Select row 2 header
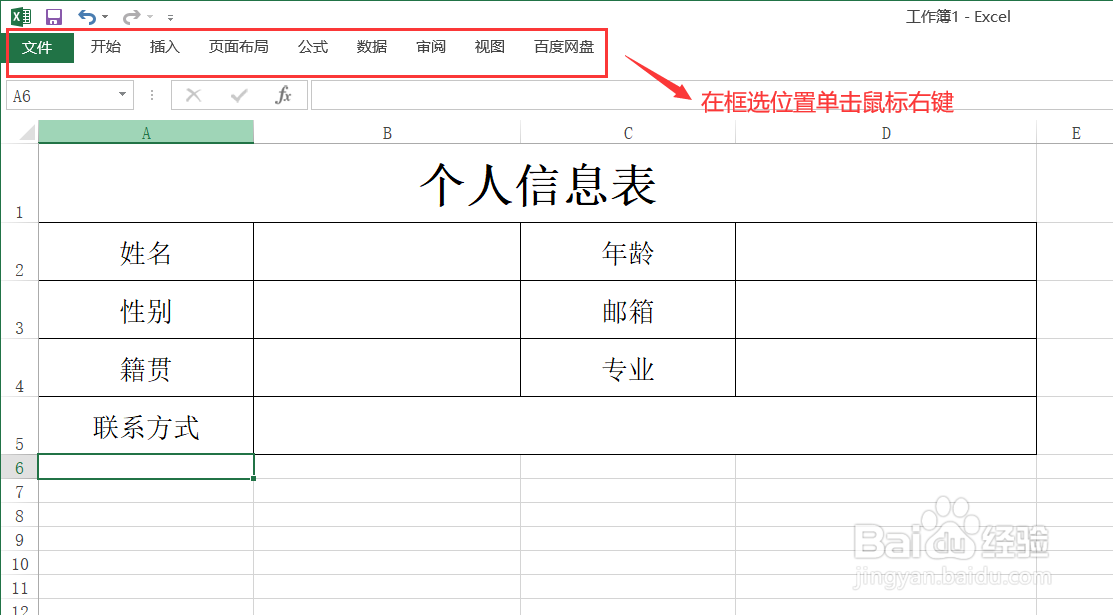This screenshot has width=1113, height=615. pyautogui.click(x=19, y=251)
